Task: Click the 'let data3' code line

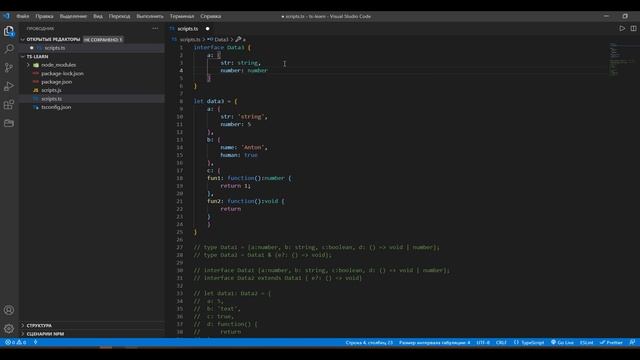Action: (216, 101)
